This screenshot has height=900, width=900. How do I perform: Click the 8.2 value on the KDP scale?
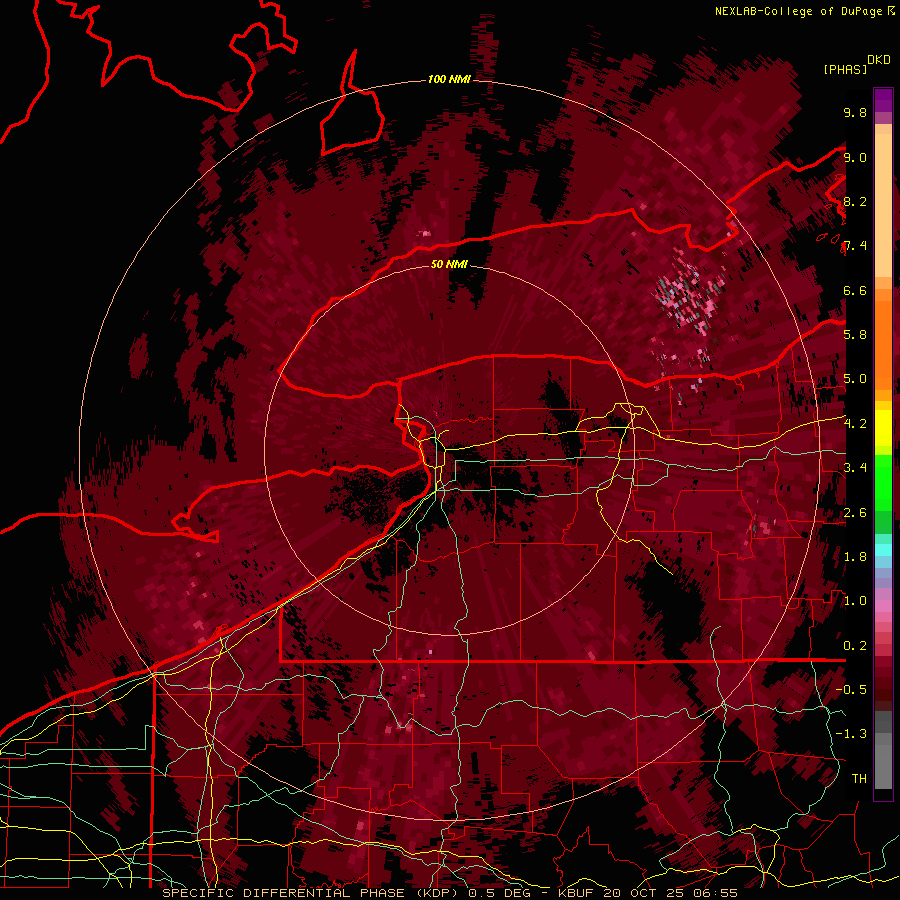coord(855,201)
